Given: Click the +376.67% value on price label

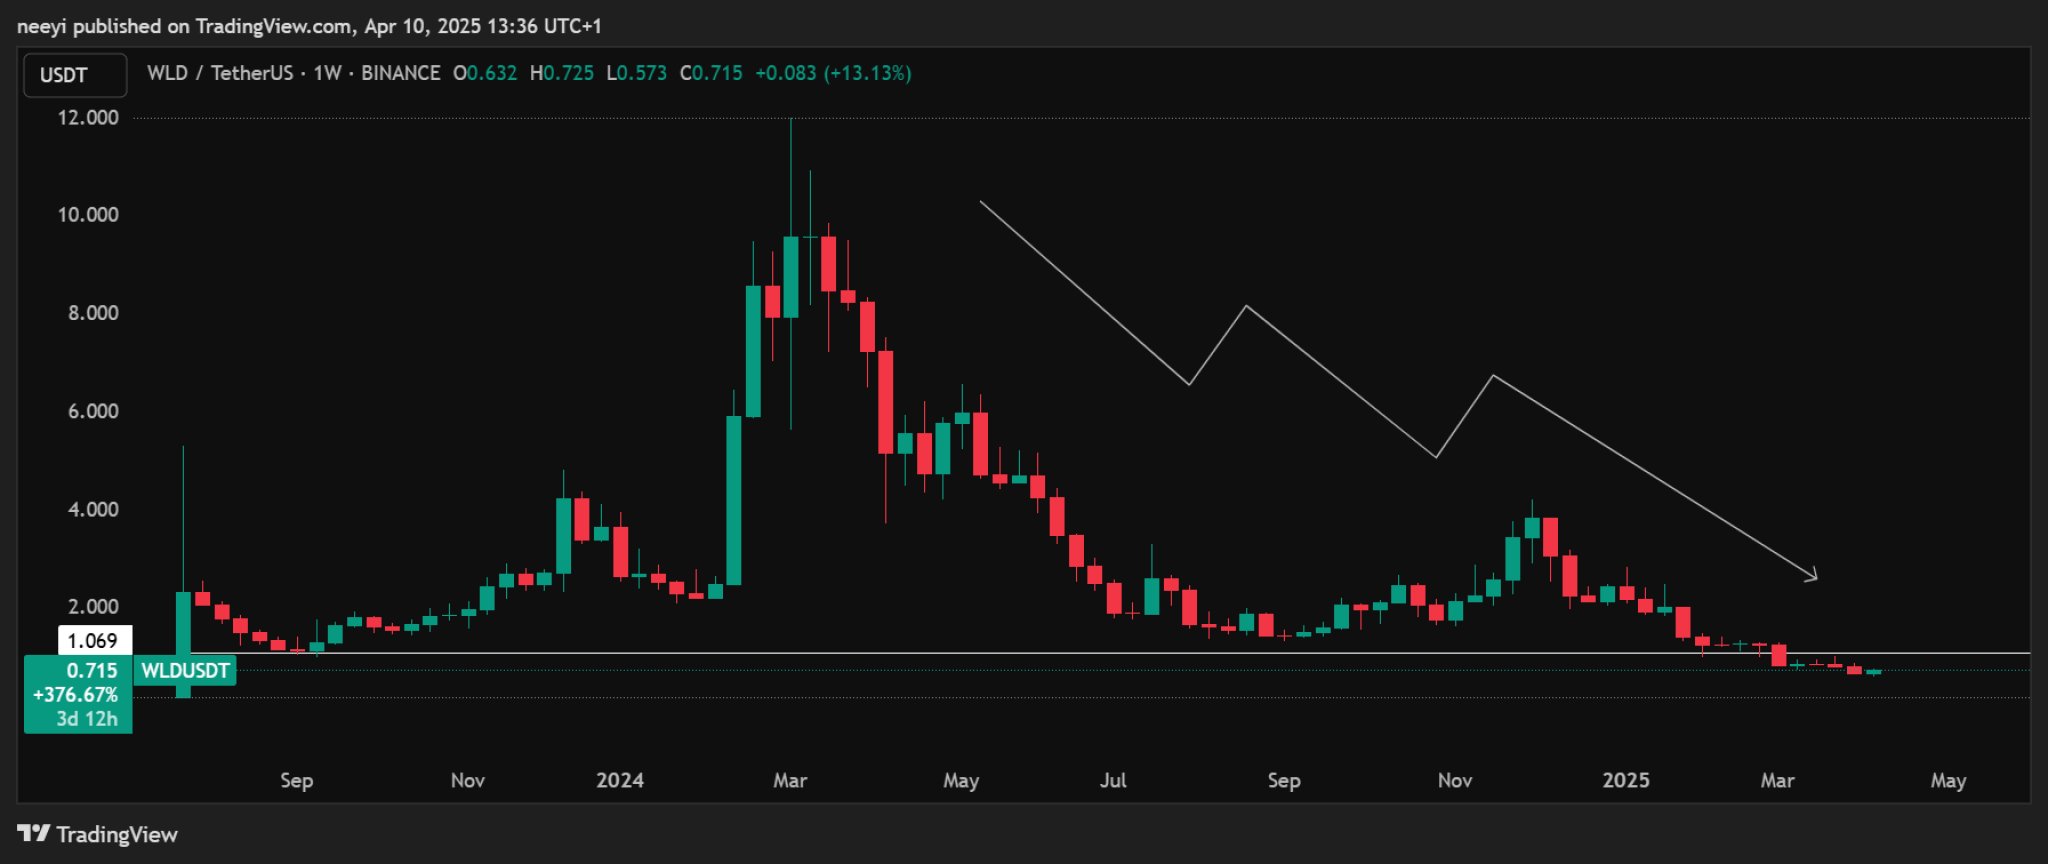Looking at the screenshot, I should pyautogui.click(x=76, y=695).
